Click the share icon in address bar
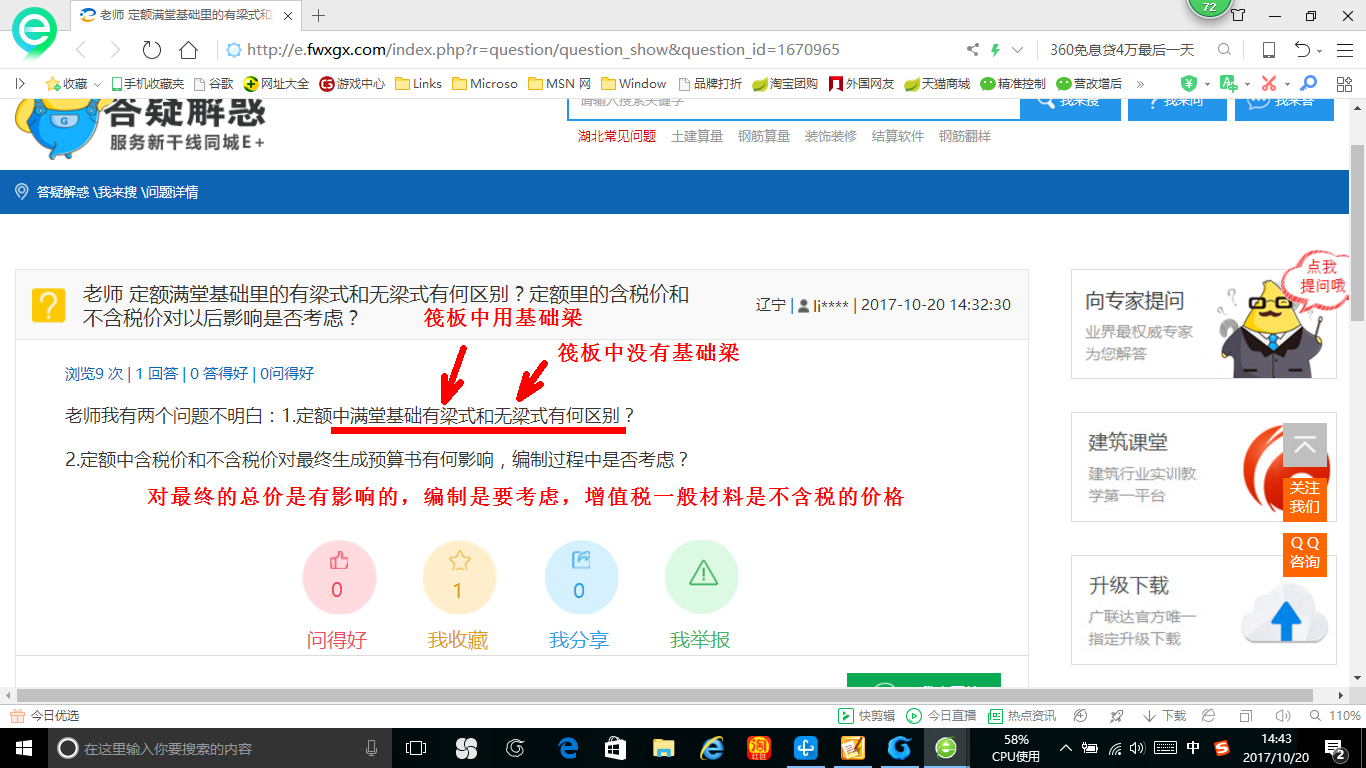Viewport: 1366px width, 768px height. coord(973,49)
